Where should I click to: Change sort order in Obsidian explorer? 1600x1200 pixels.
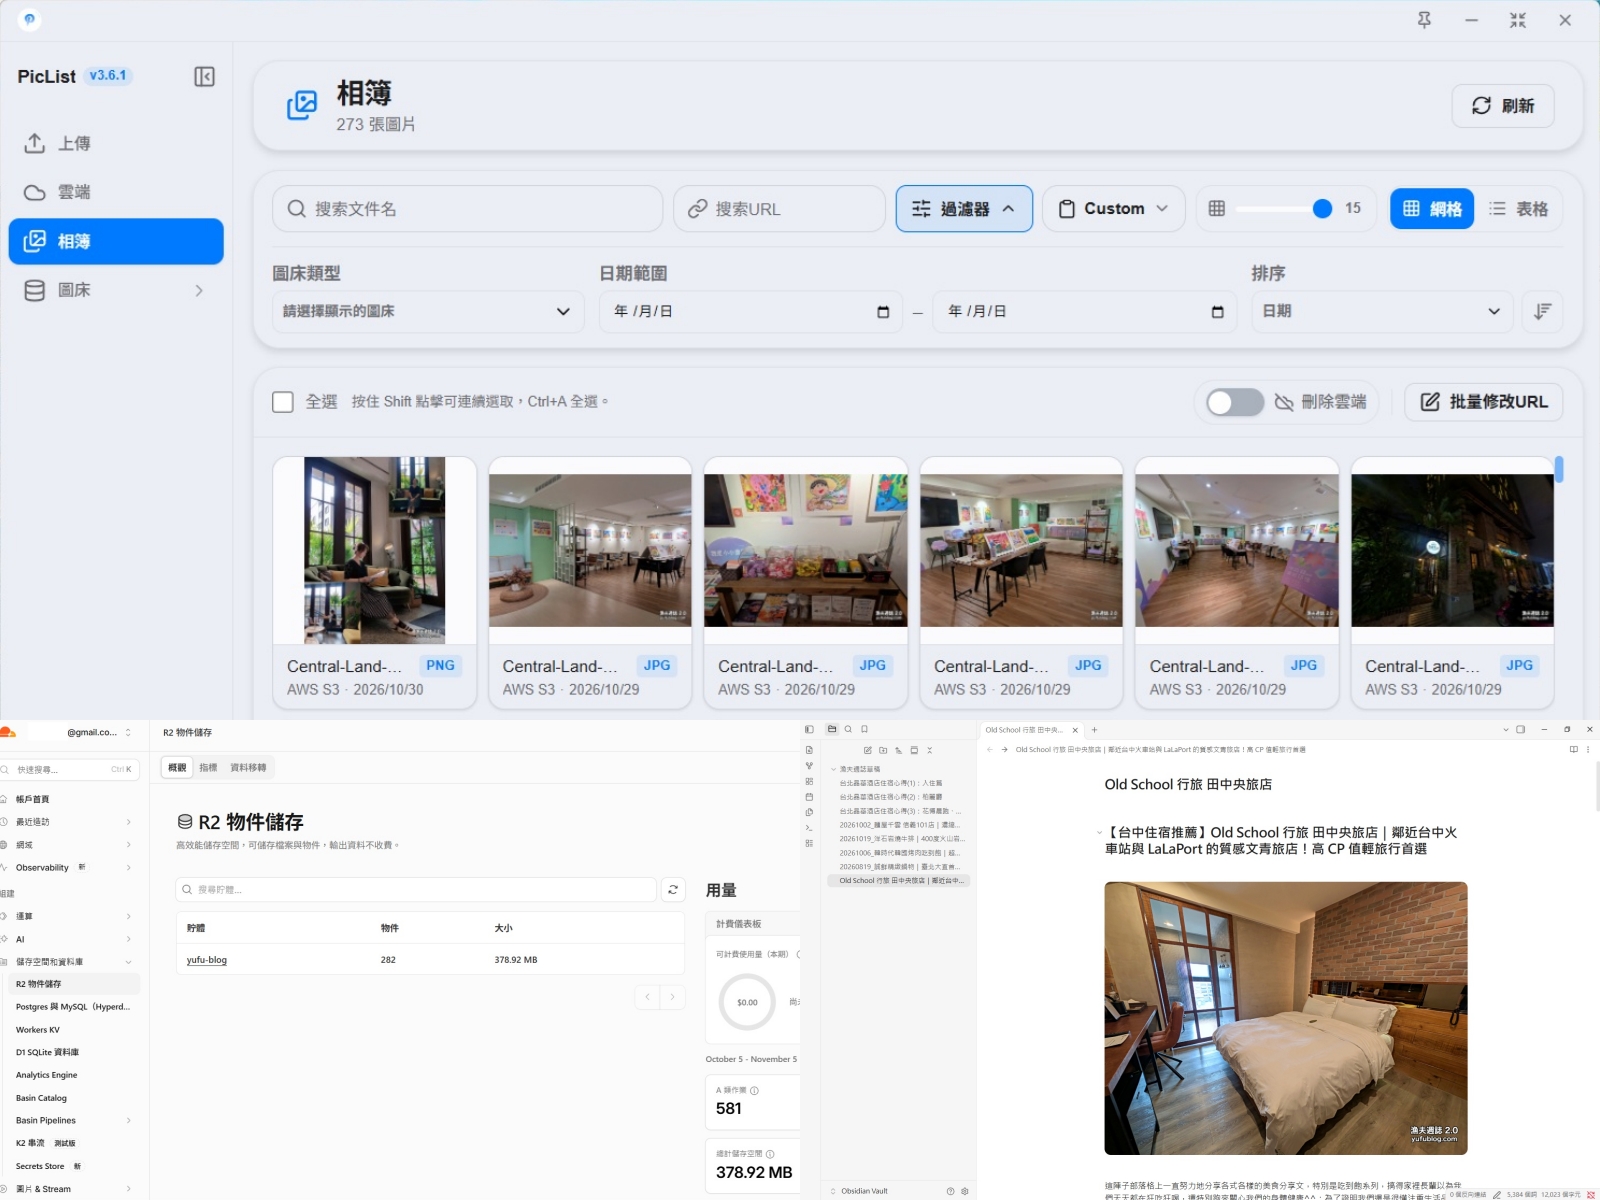pos(898,750)
